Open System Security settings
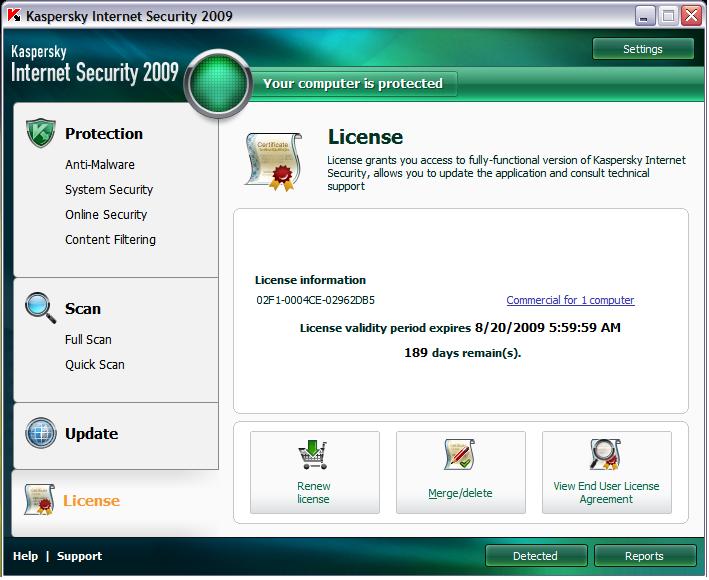The height and width of the screenshot is (580, 709). [109, 189]
